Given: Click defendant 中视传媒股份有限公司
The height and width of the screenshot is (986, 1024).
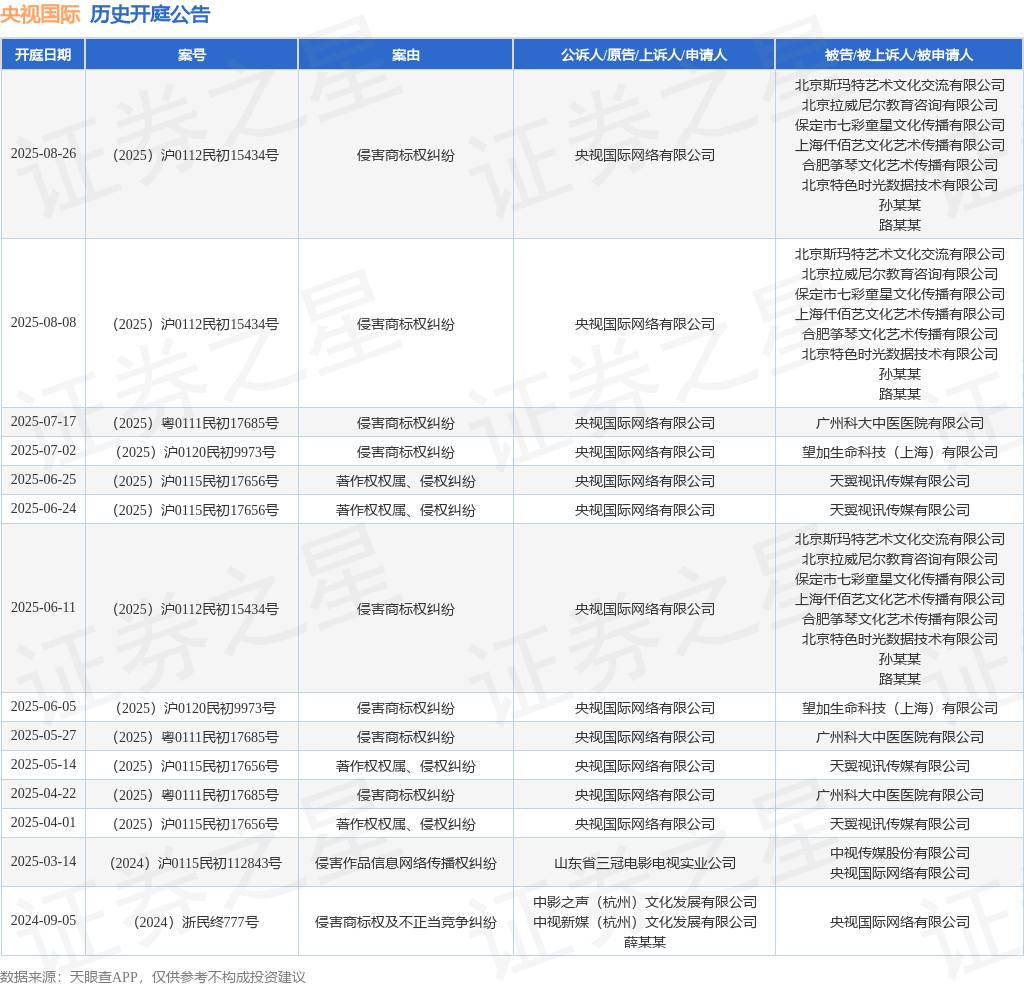Looking at the screenshot, I should click(x=899, y=853).
